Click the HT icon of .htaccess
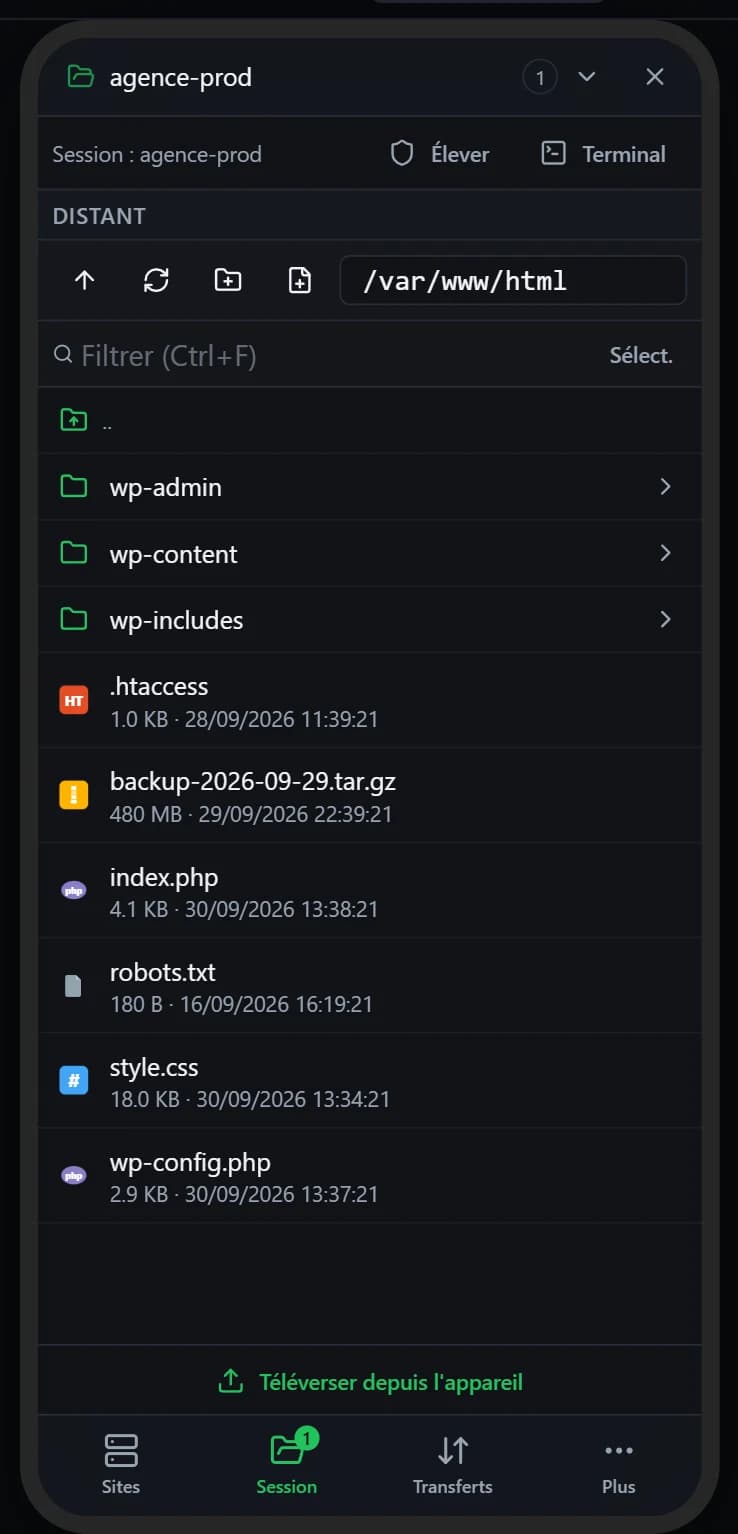The image size is (738, 1534). tap(74, 701)
